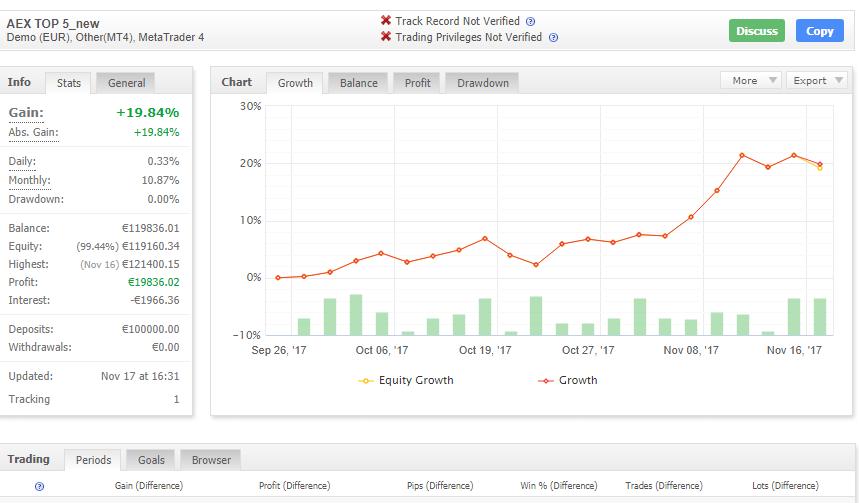Switch to the Balance chart tab
The height and width of the screenshot is (503, 859).
click(x=358, y=83)
